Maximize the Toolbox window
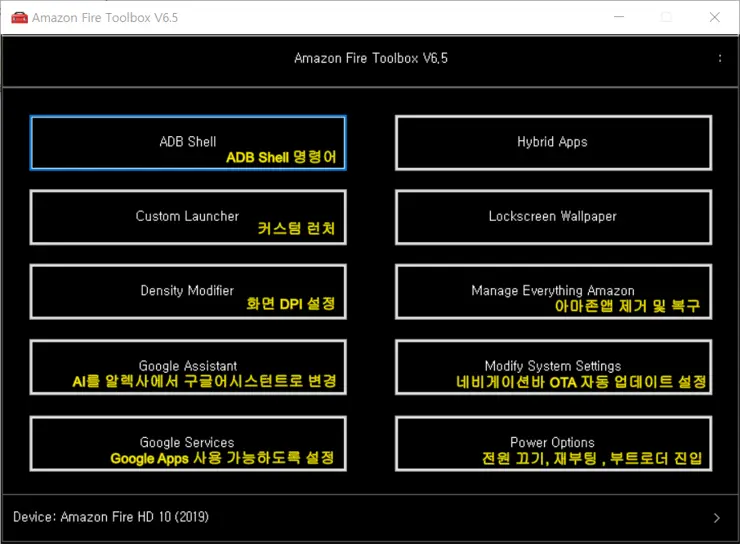The height and width of the screenshot is (544, 740). [x=666, y=17]
